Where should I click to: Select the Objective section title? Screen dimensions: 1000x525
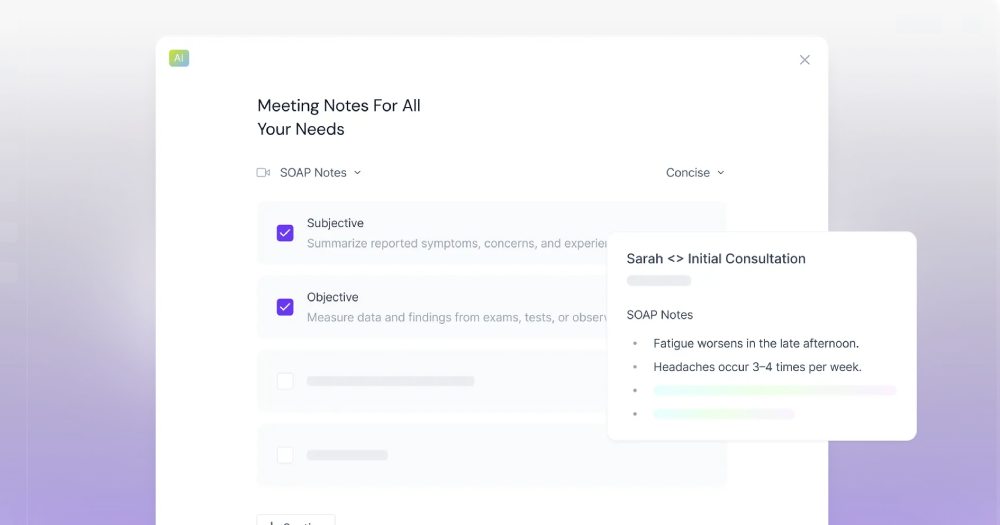332,297
